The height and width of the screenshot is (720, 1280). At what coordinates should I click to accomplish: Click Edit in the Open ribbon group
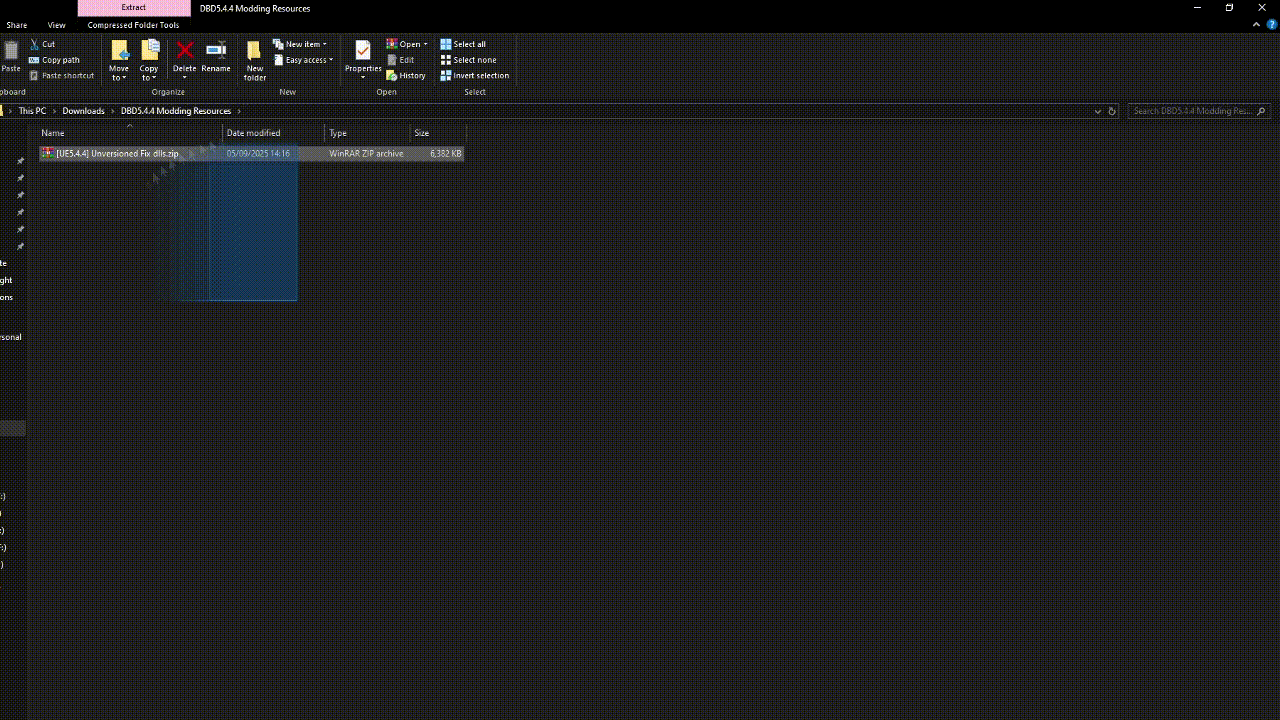pyautogui.click(x=404, y=59)
